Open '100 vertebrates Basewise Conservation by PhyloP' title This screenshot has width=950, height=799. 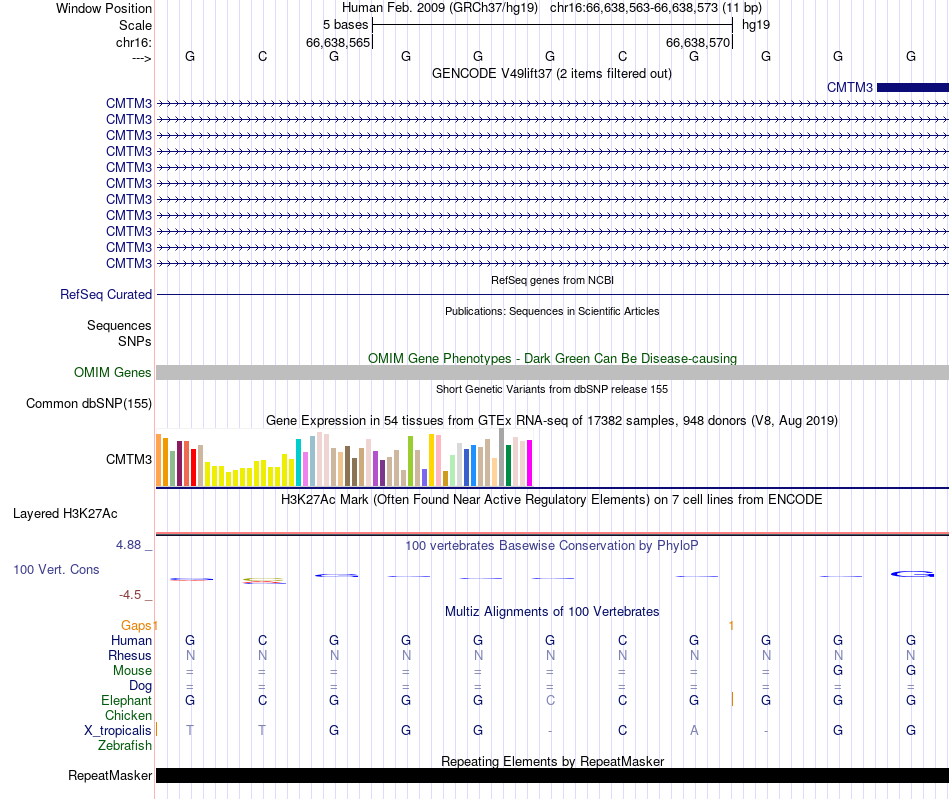(552, 545)
